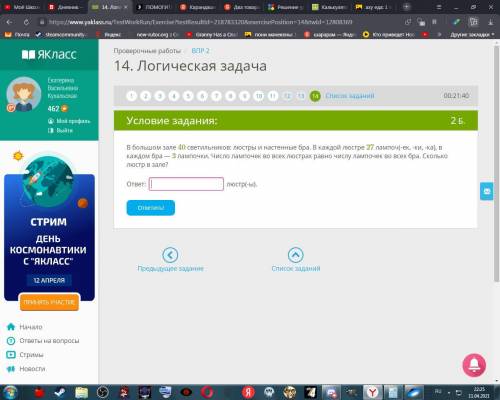Go to question 1 in task navigator
Viewport: 500px width, 400px height.
[132, 96]
